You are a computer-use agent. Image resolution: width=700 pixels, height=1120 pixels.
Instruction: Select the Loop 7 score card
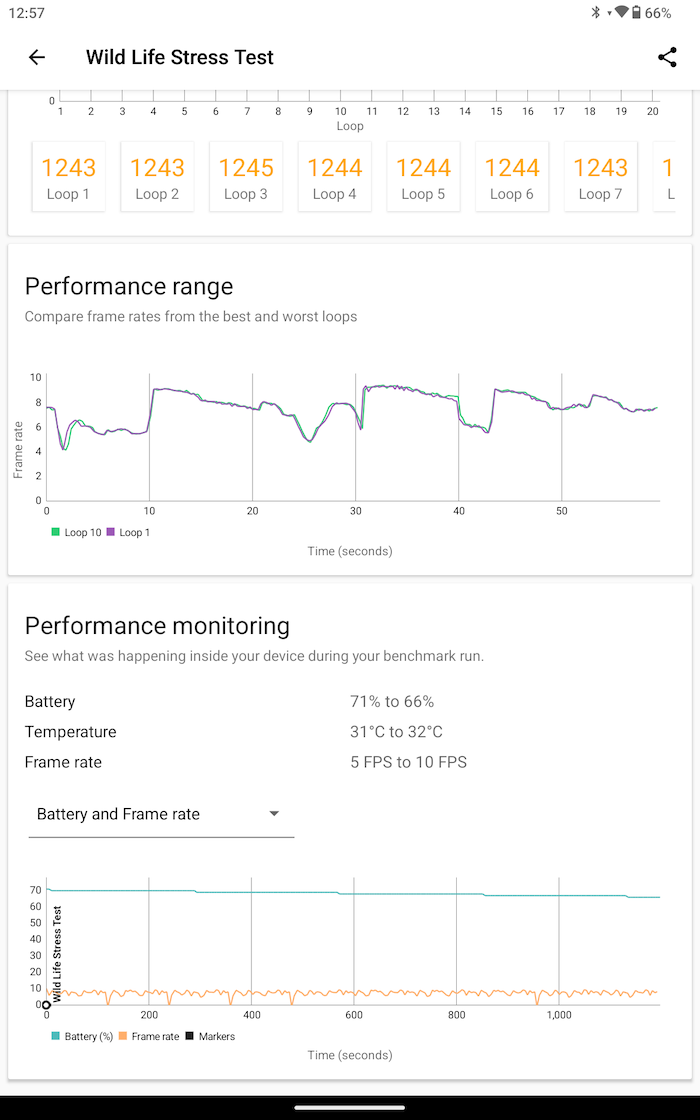click(x=601, y=176)
